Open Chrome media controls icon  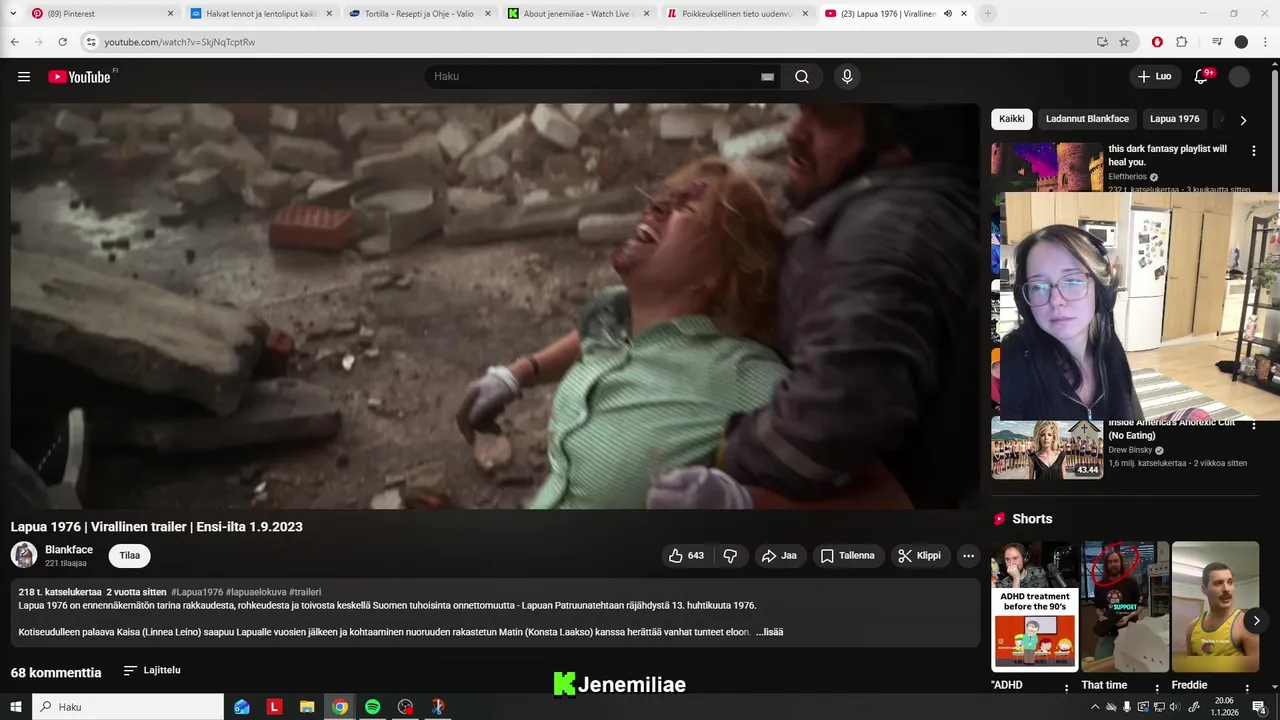coord(1217,42)
